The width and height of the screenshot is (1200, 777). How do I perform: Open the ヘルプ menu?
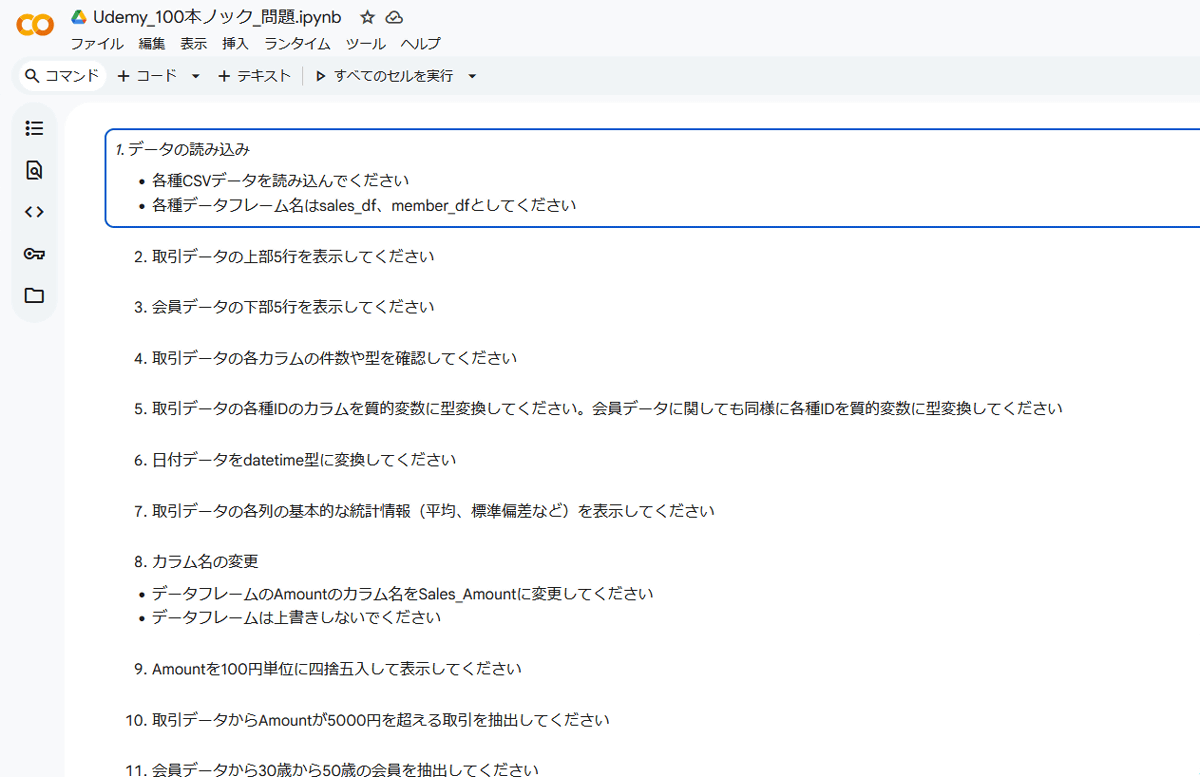tap(420, 44)
